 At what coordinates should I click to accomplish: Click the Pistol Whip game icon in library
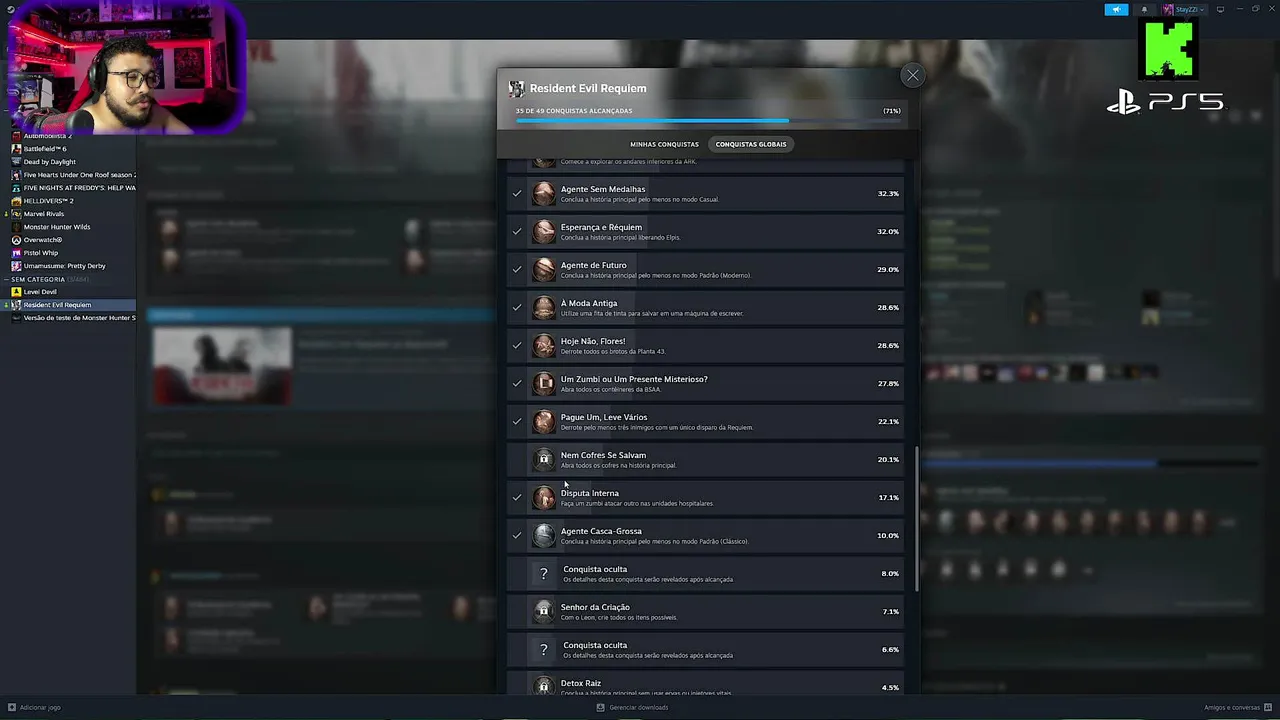pyautogui.click(x=16, y=253)
